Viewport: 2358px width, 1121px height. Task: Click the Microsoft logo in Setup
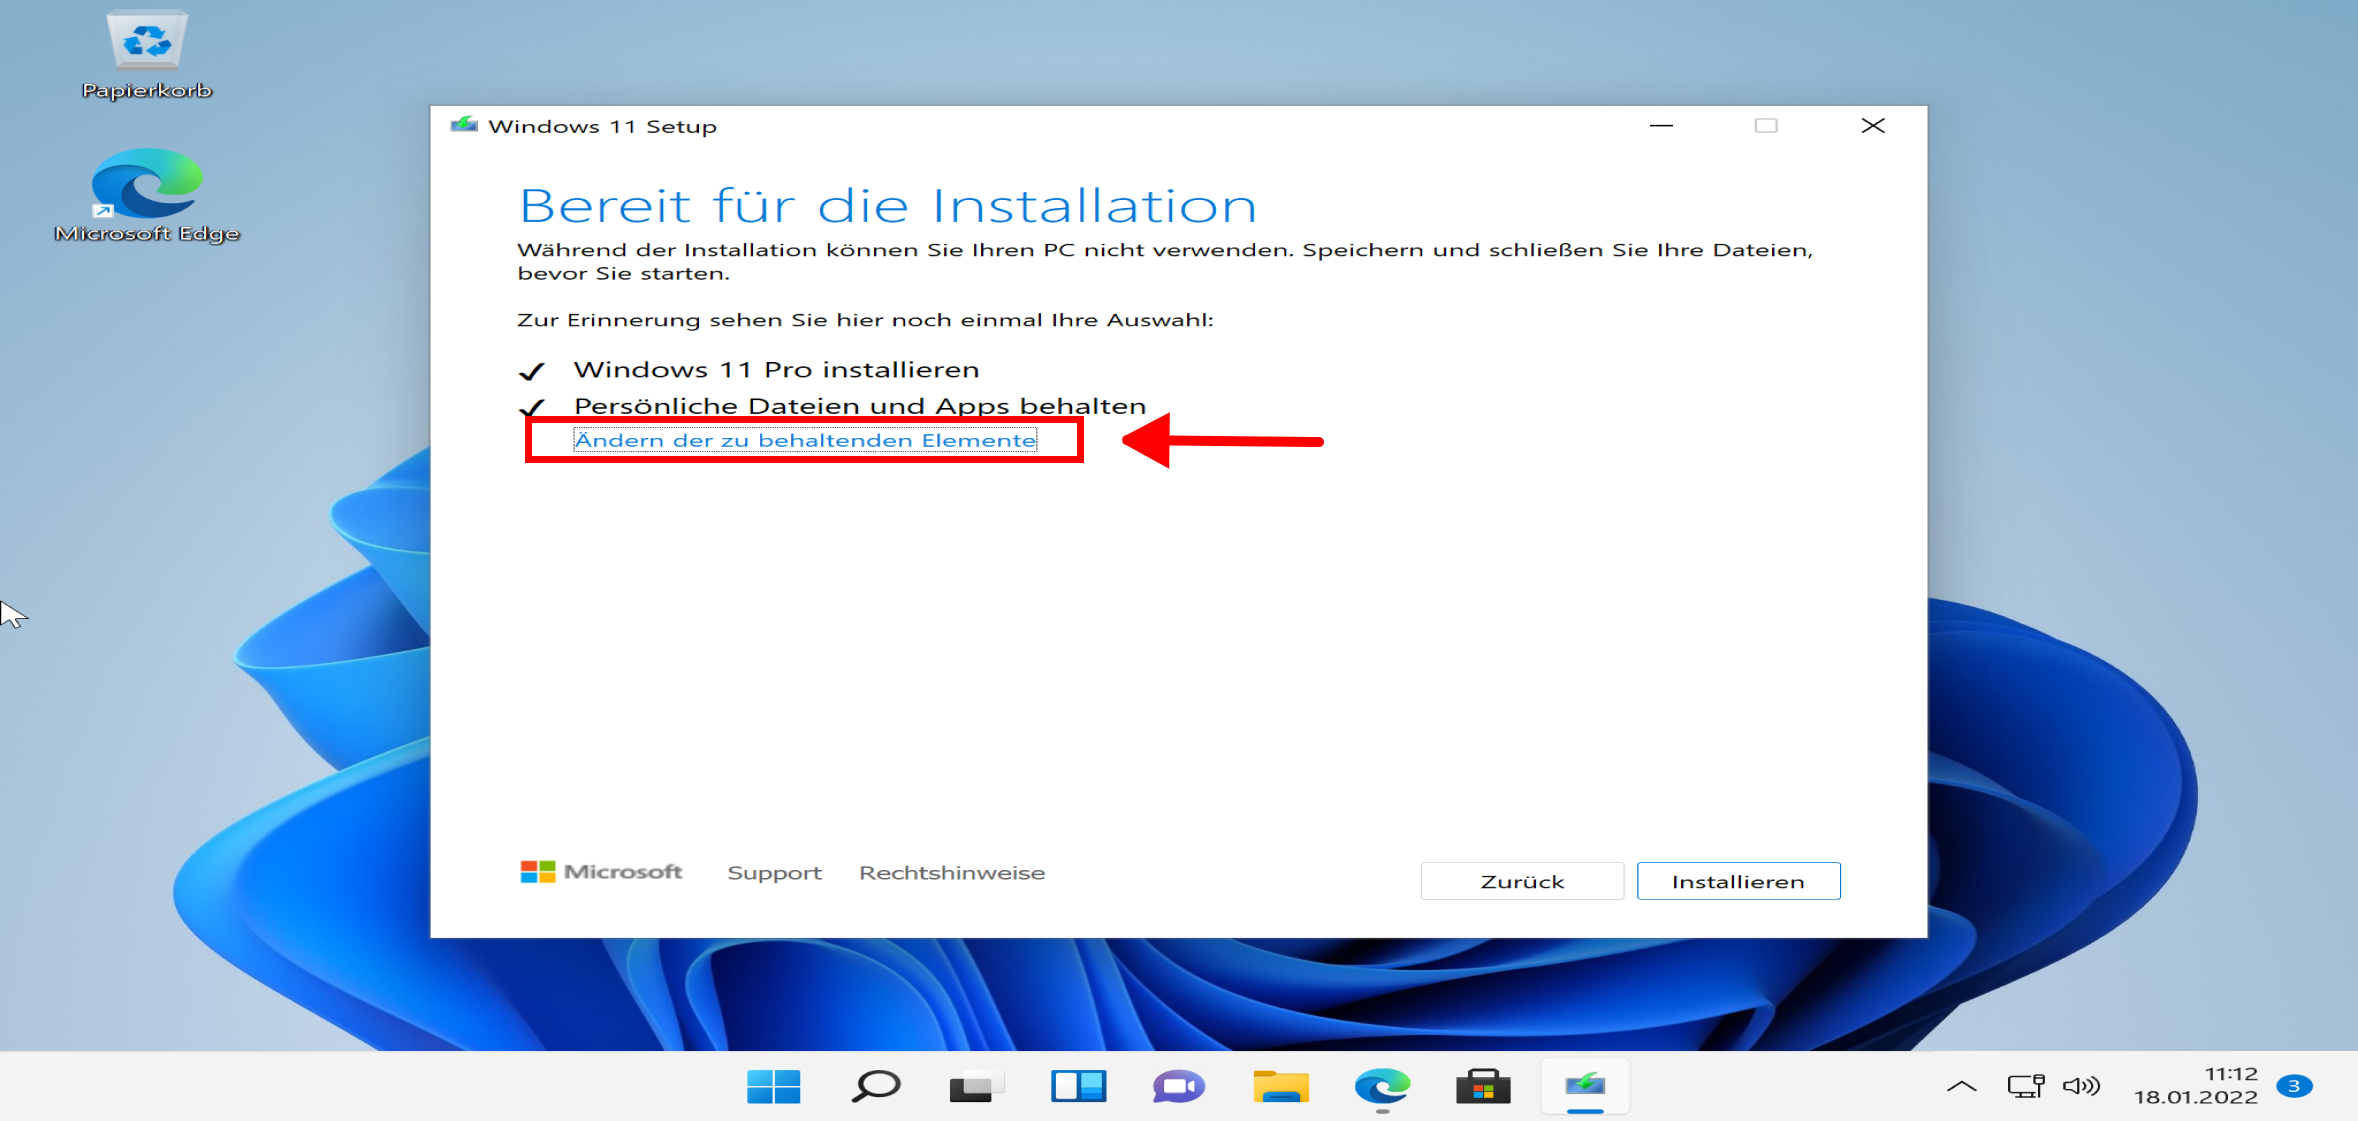click(x=601, y=872)
